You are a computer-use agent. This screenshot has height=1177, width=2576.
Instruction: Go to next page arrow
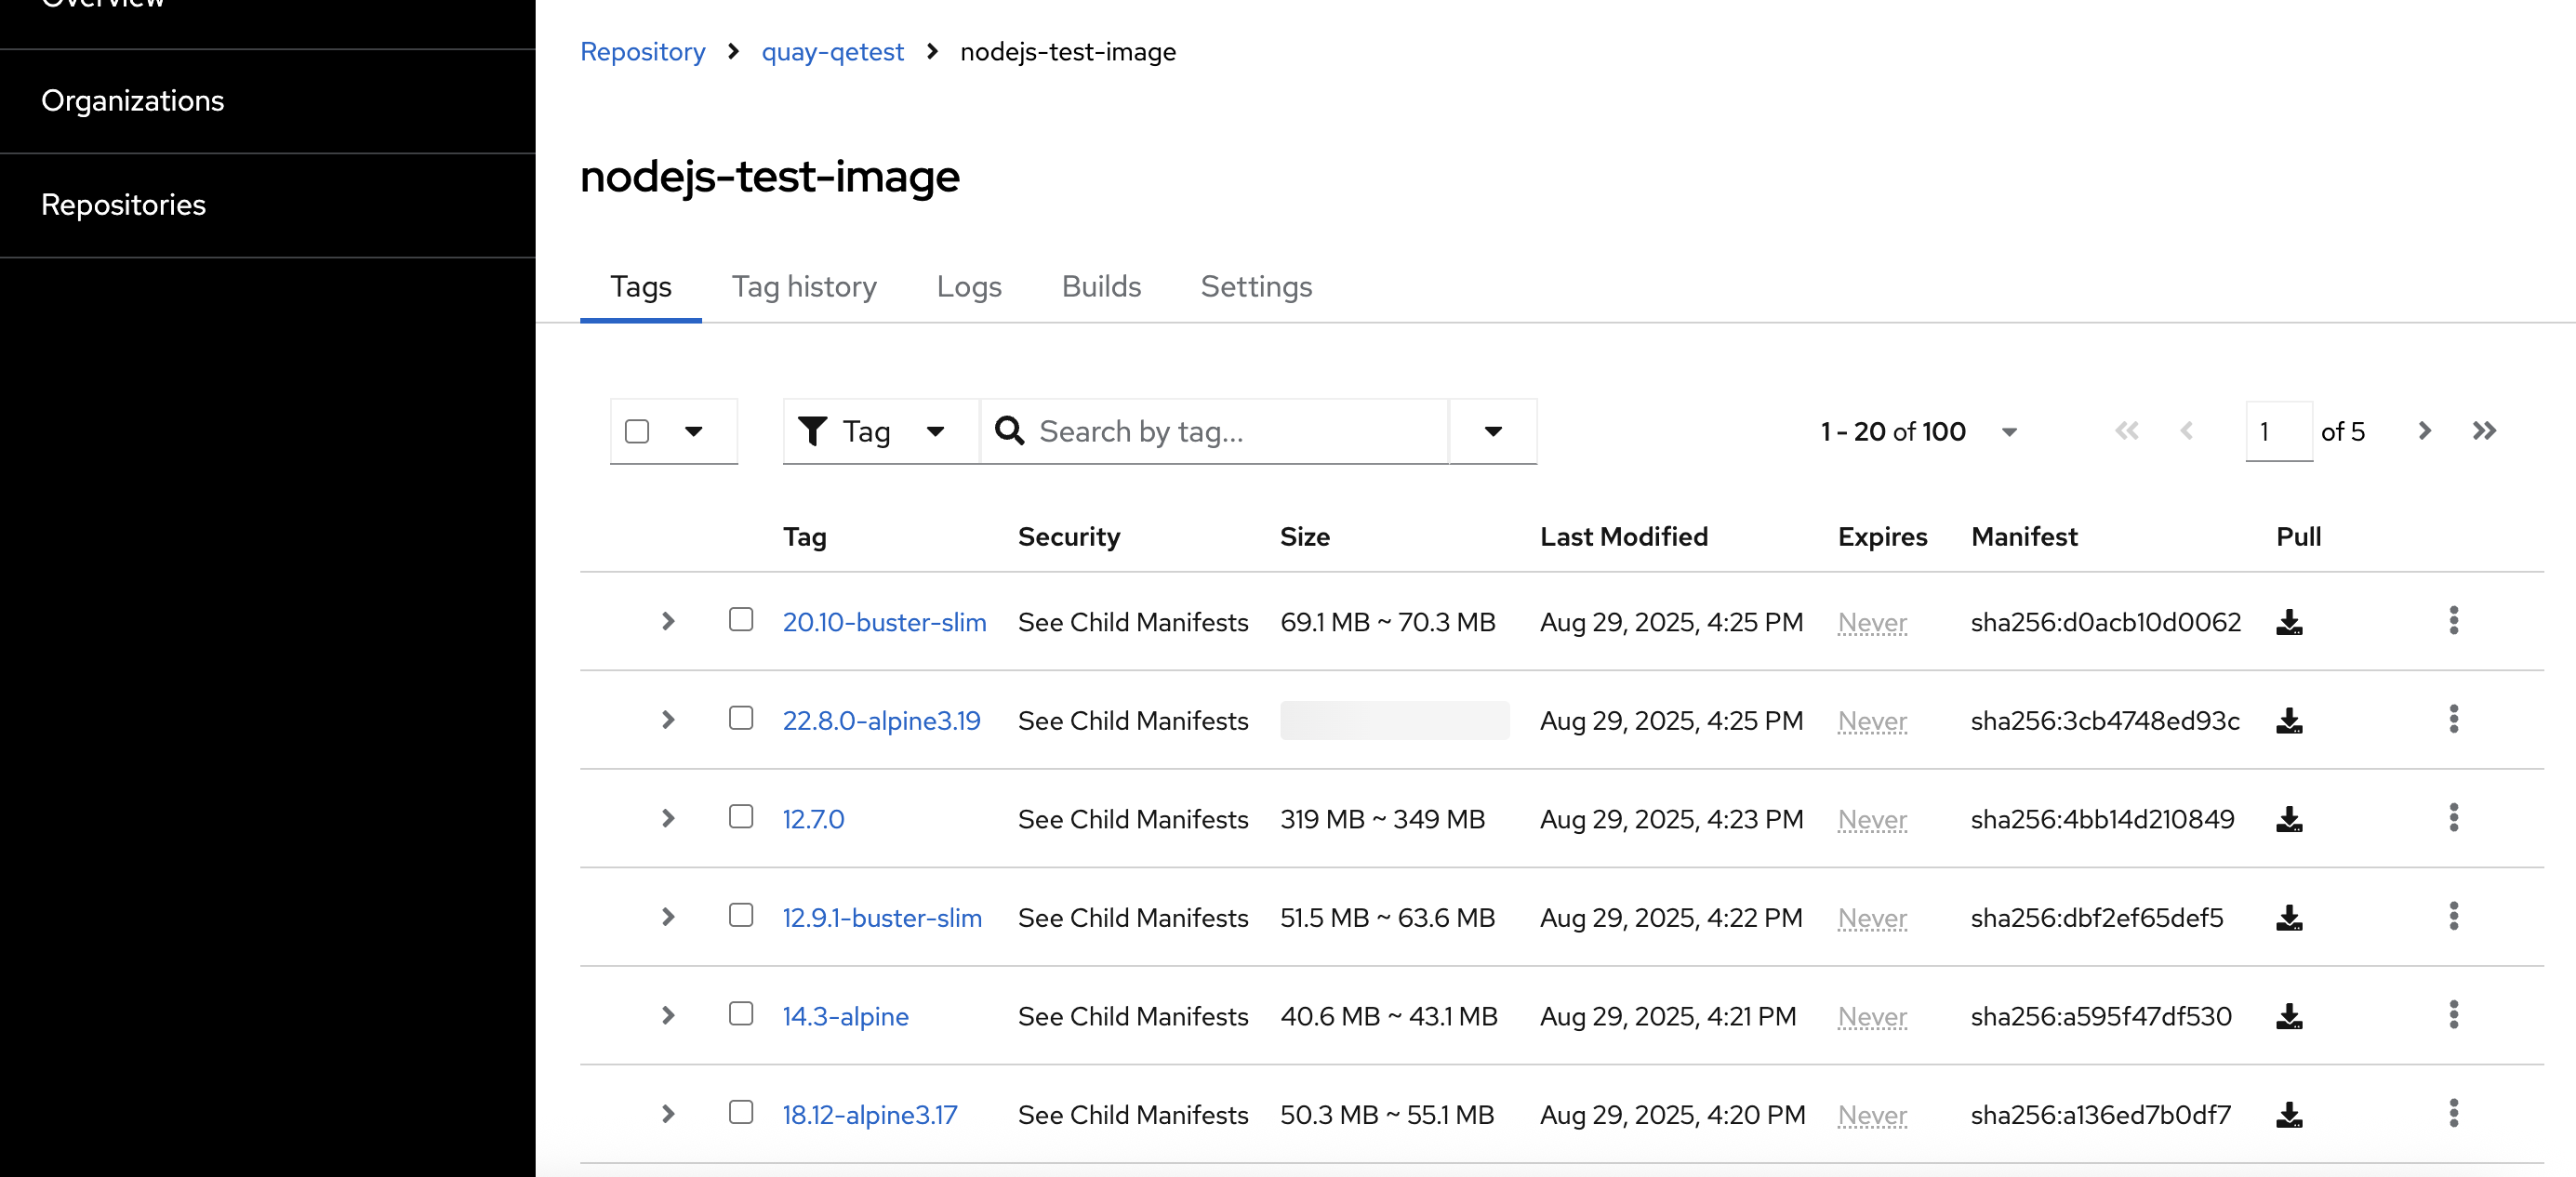[2424, 431]
